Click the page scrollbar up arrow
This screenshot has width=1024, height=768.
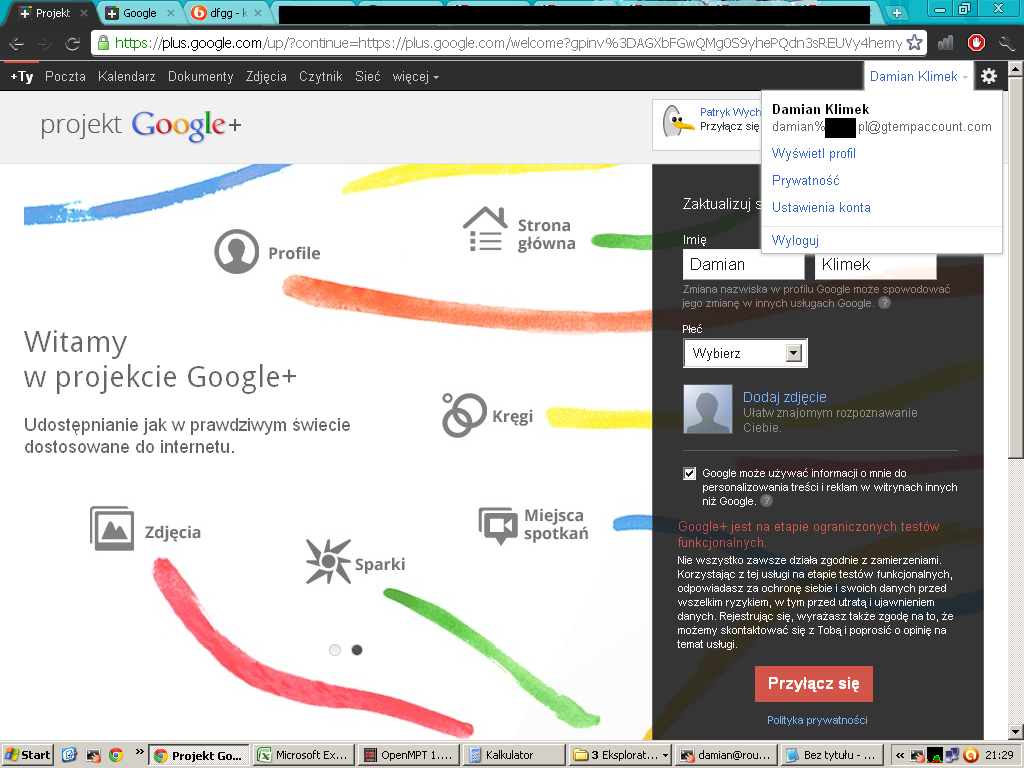pyautogui.click(x=1016, y=69)
